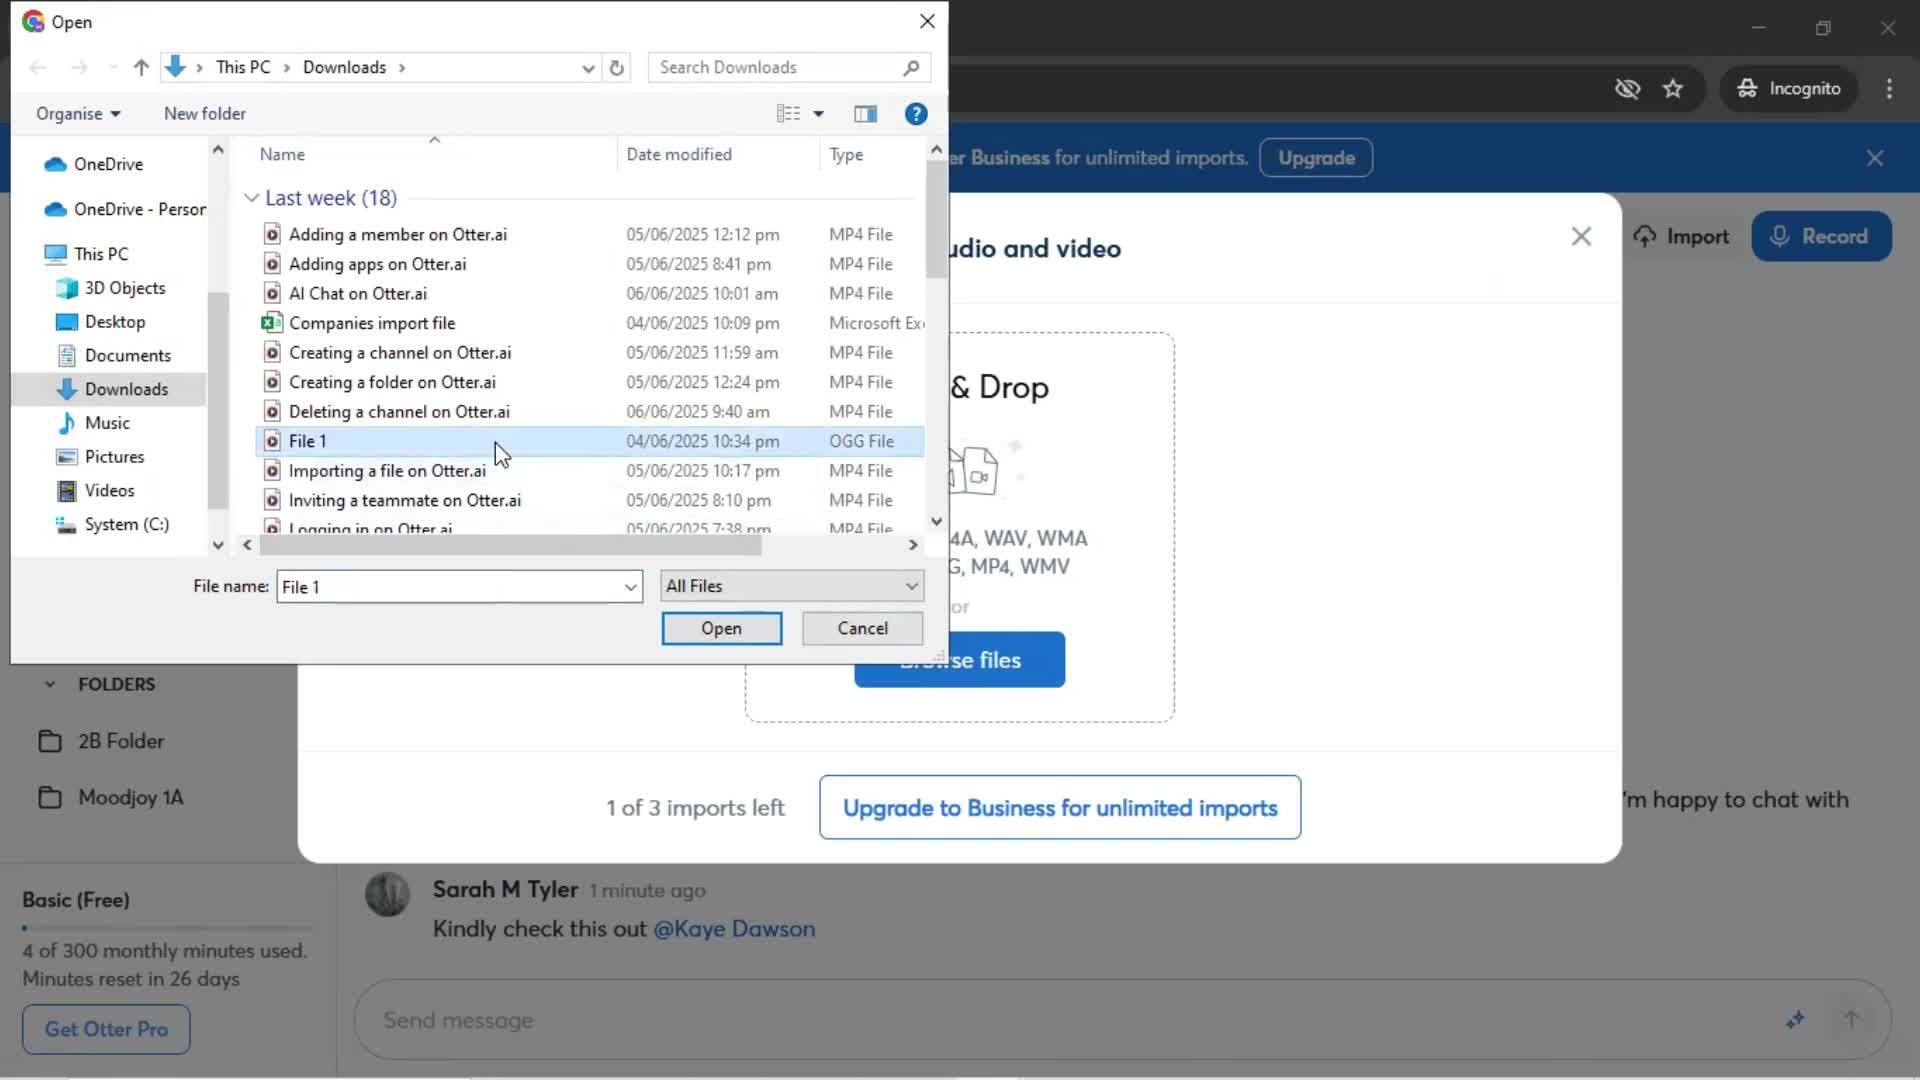Select Companies import file Excel icon

click(271, 323)
